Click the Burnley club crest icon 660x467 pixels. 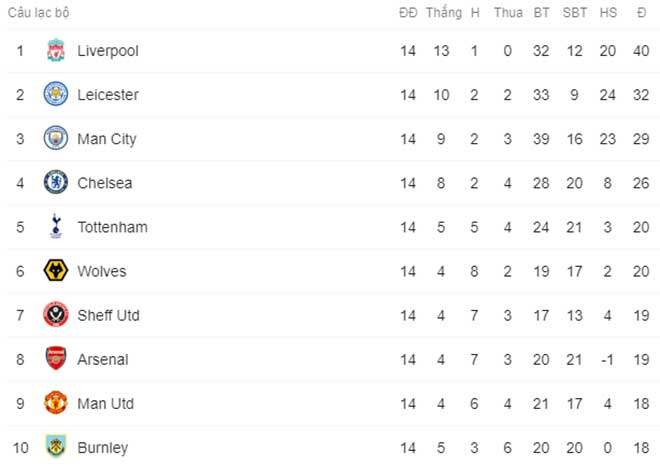click(55, 447)
